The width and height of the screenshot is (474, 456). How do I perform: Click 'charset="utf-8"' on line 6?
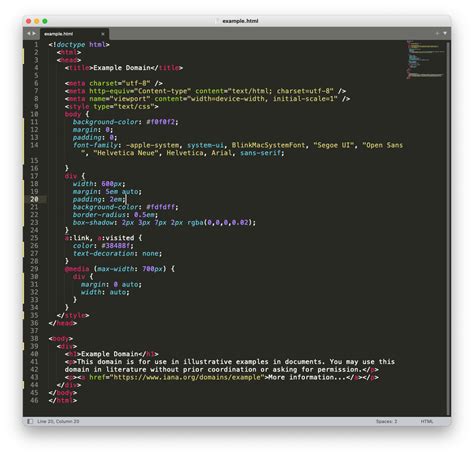pyautogui.click(x=120, y=83)
